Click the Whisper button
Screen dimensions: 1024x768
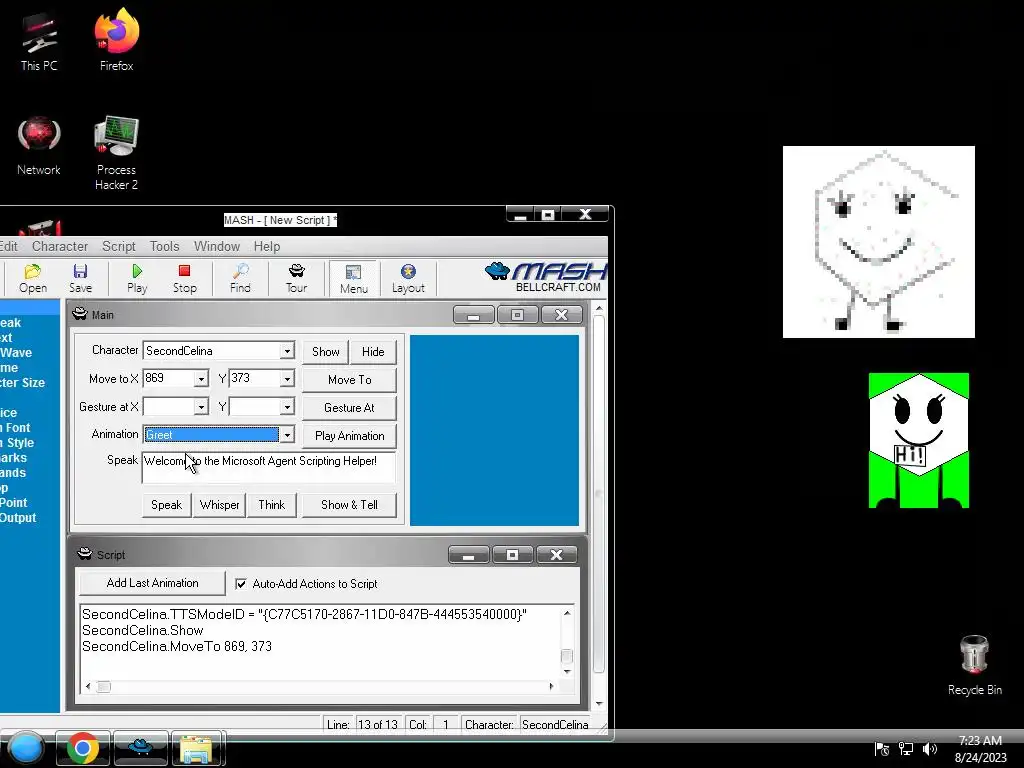219,505
